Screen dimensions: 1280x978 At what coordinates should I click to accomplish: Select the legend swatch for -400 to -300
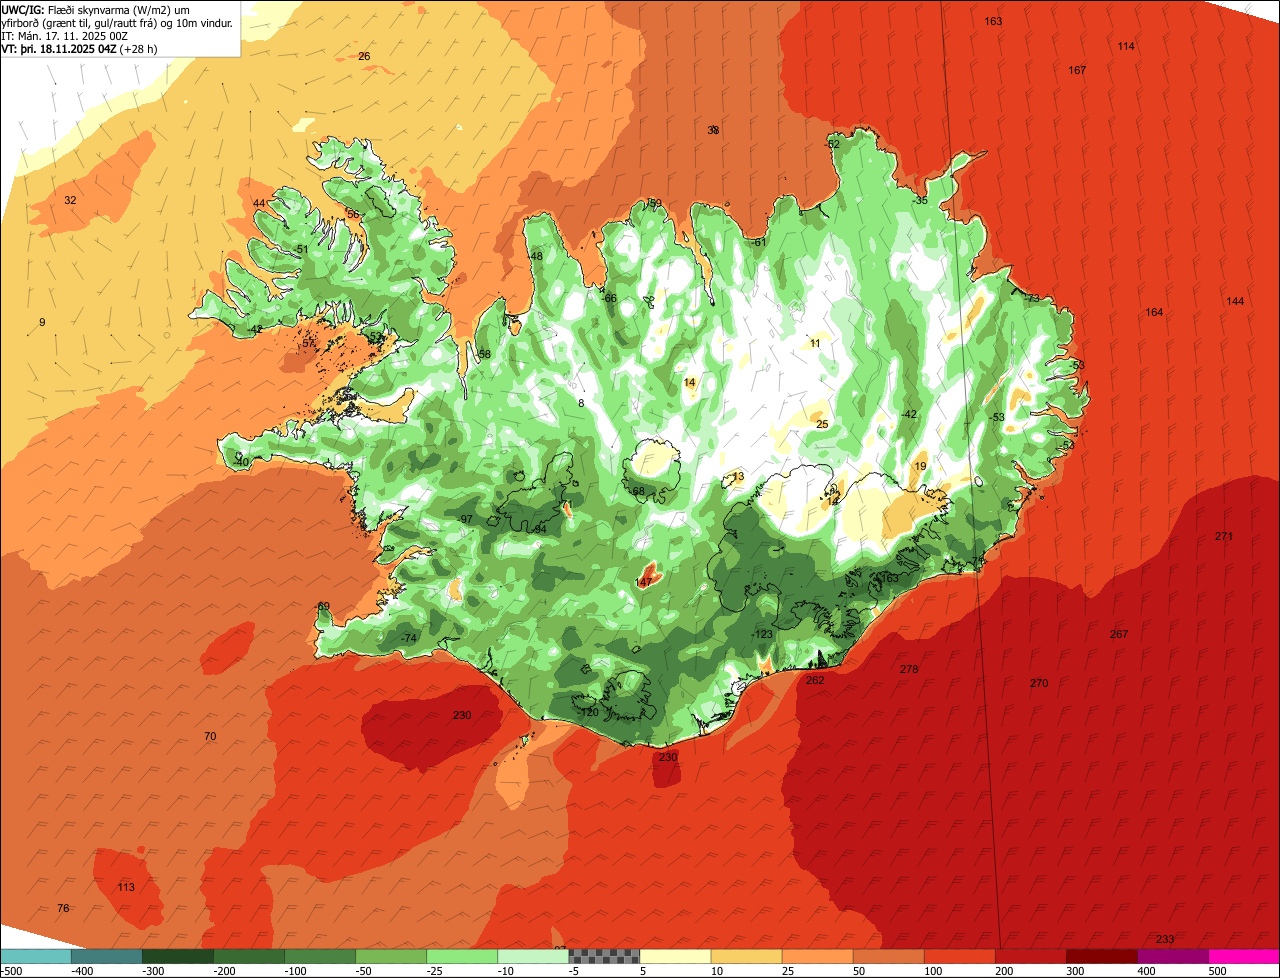[x=106, y=956]
